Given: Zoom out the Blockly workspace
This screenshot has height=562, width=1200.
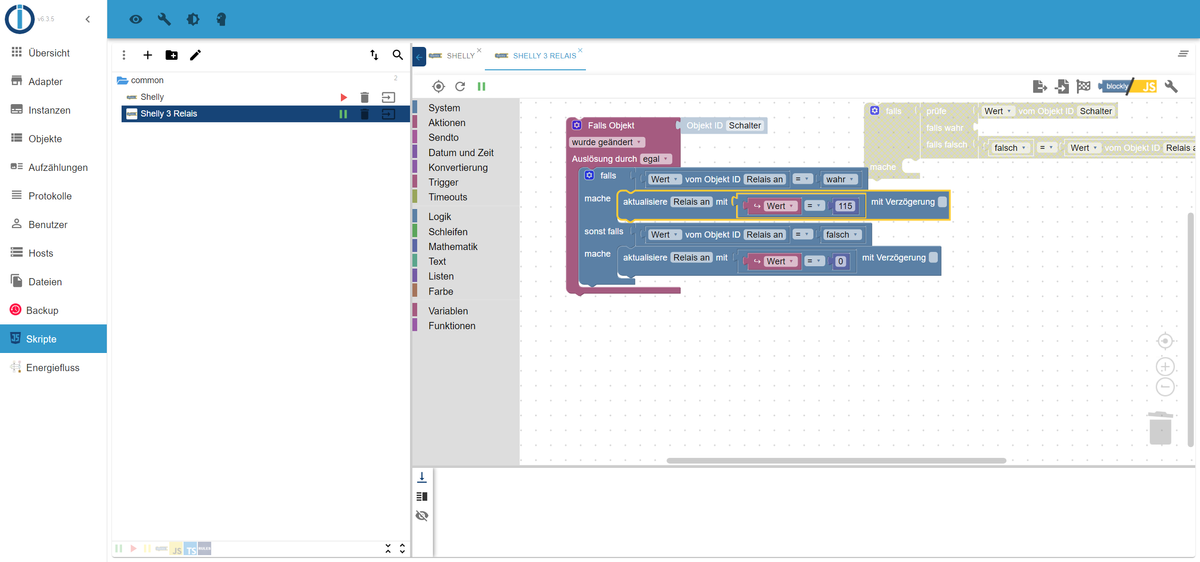Looking at the screenshot, I should coord(1165,387).
